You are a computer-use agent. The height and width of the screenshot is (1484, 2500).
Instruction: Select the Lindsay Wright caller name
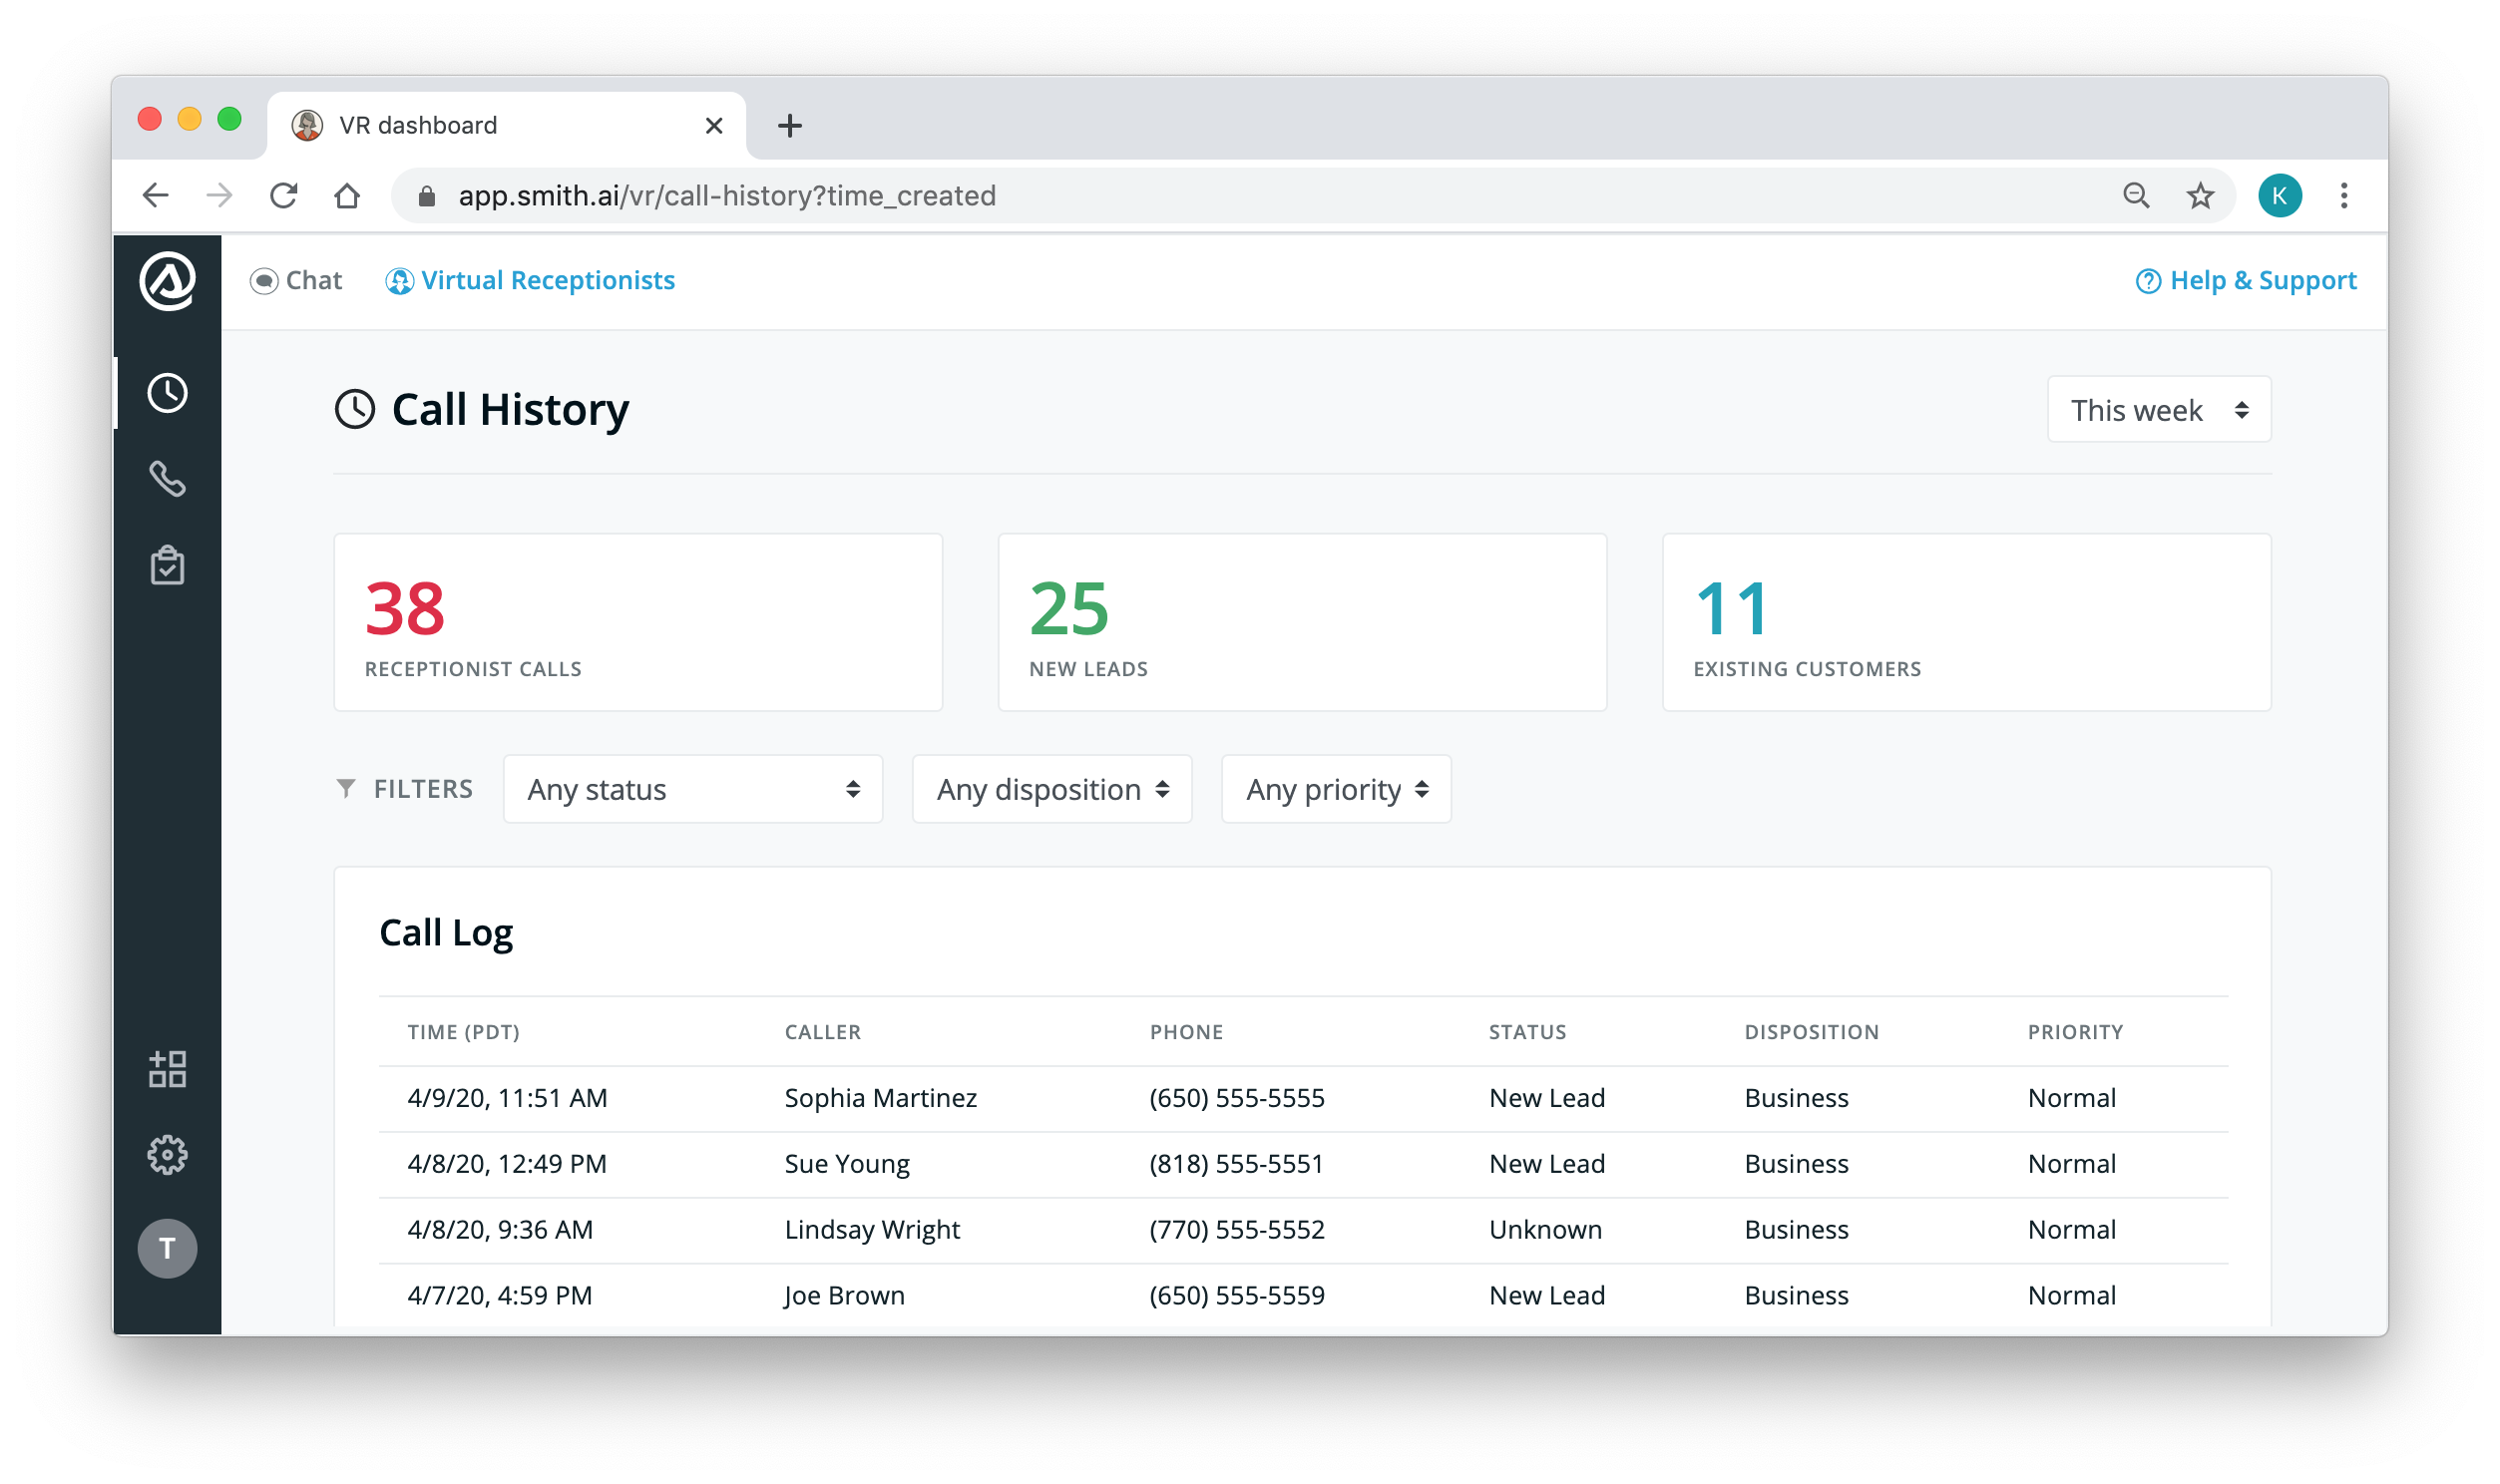[872, 1230]
